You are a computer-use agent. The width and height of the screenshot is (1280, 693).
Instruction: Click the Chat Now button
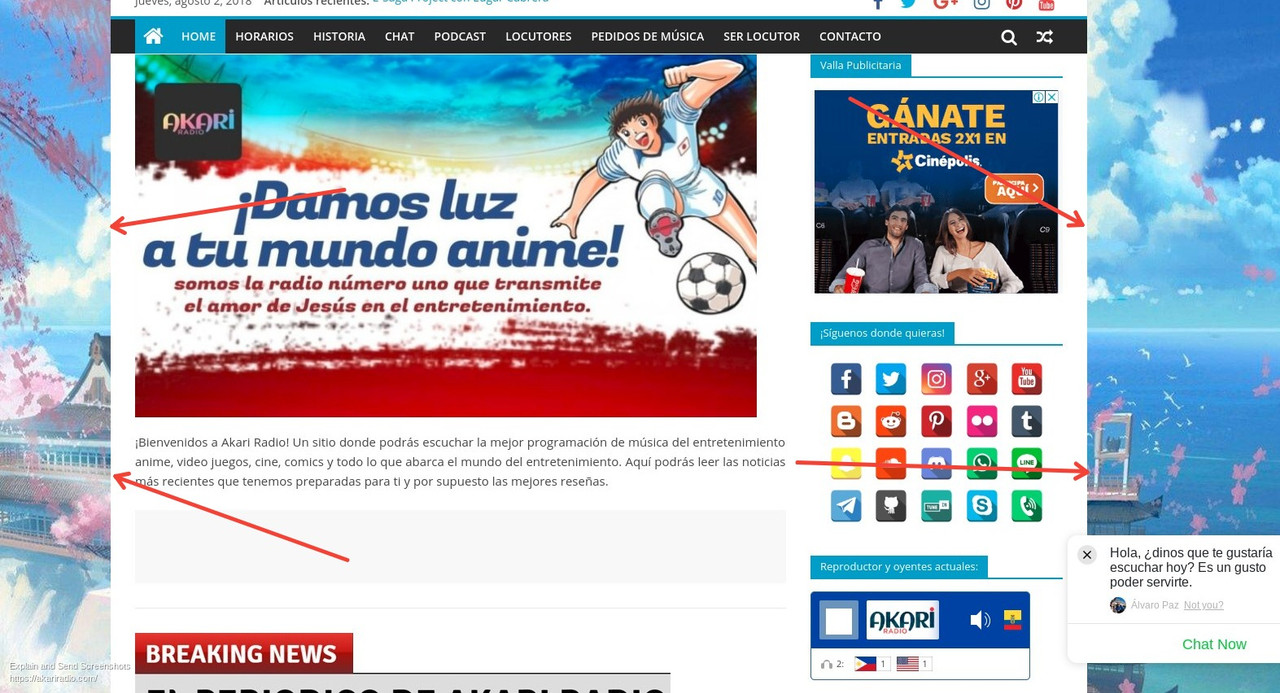tap(1214, 644)
